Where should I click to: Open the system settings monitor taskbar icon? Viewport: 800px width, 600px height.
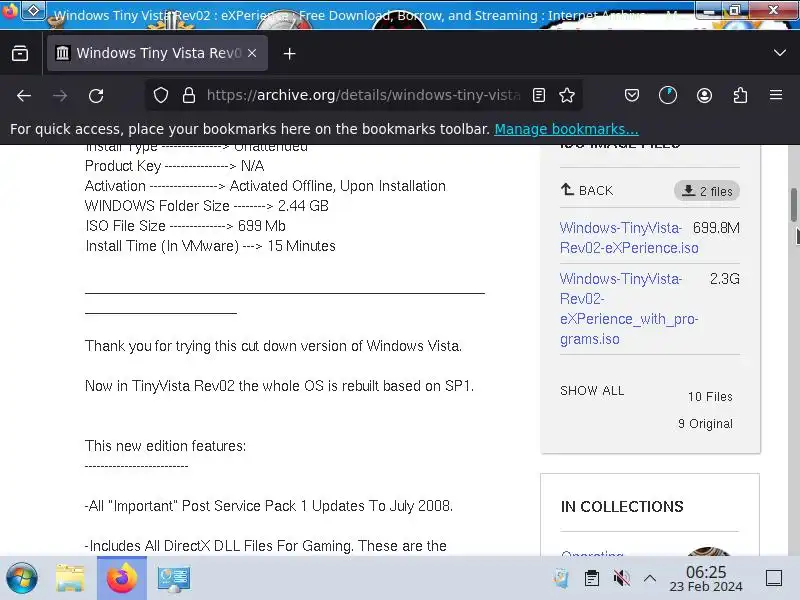point(173,578)
